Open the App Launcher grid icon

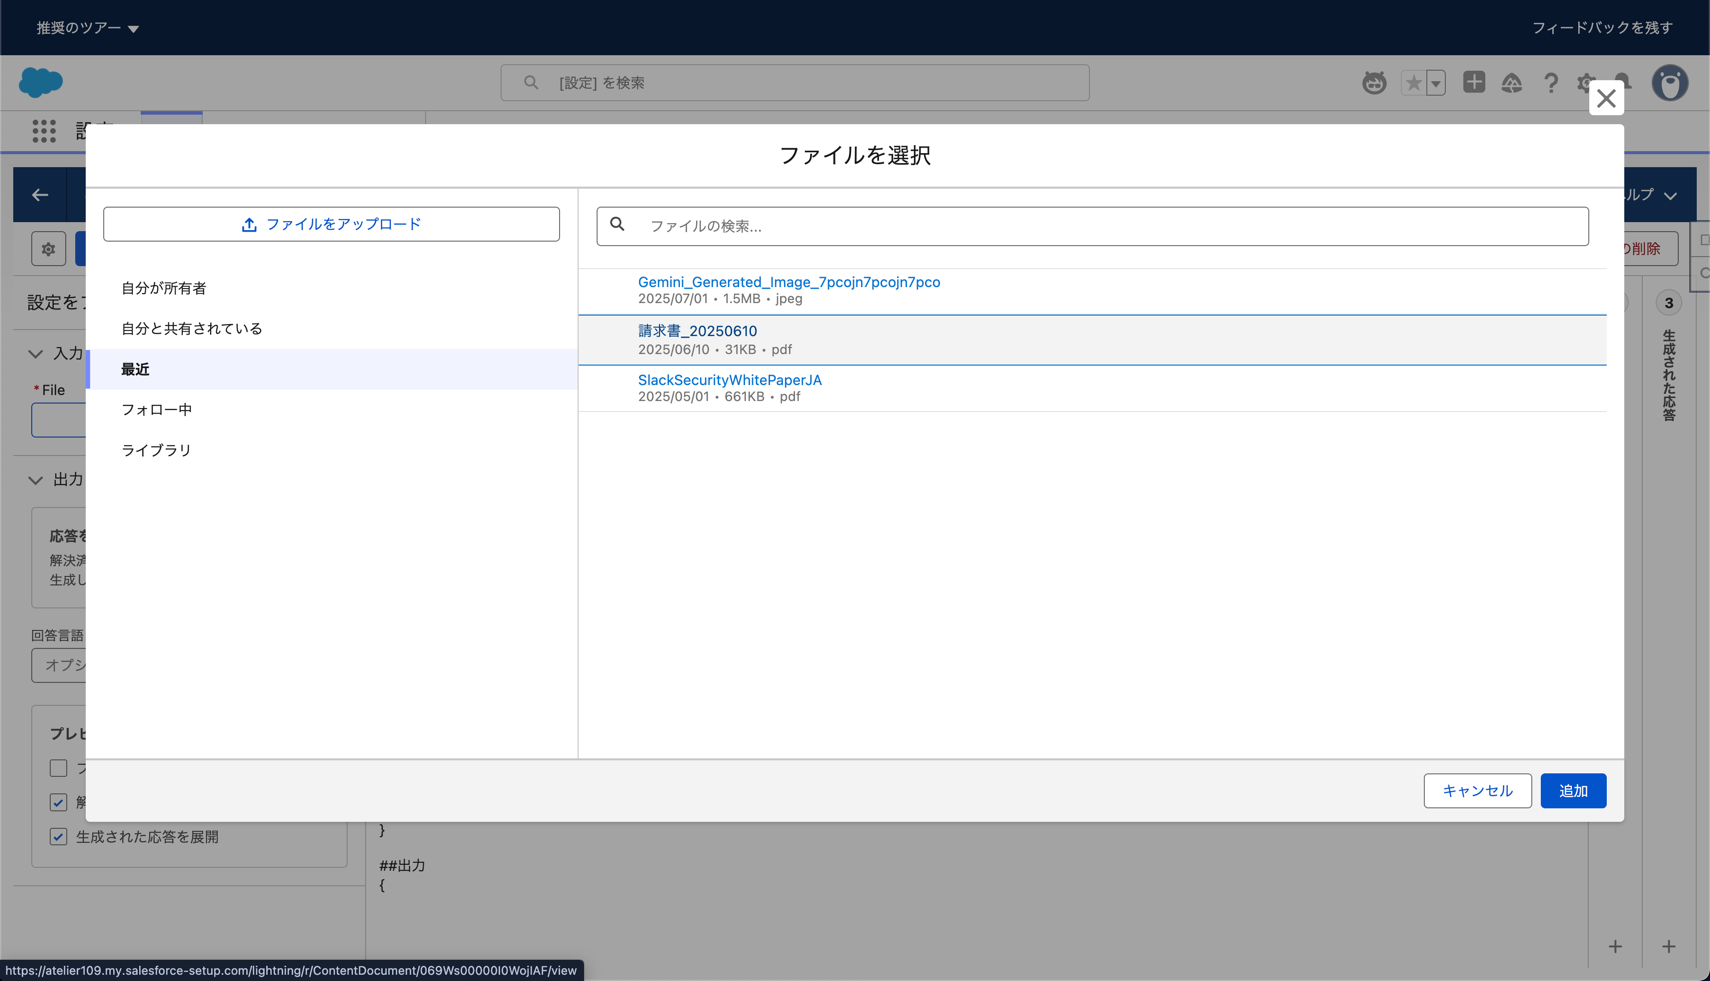[44, 131]
